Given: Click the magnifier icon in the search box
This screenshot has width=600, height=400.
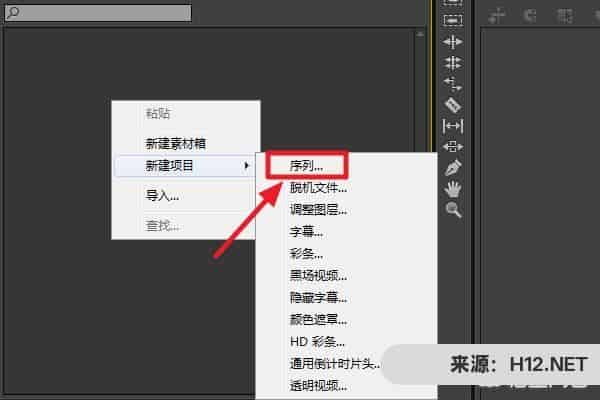Looking at the screenshot, I should 13,13.
